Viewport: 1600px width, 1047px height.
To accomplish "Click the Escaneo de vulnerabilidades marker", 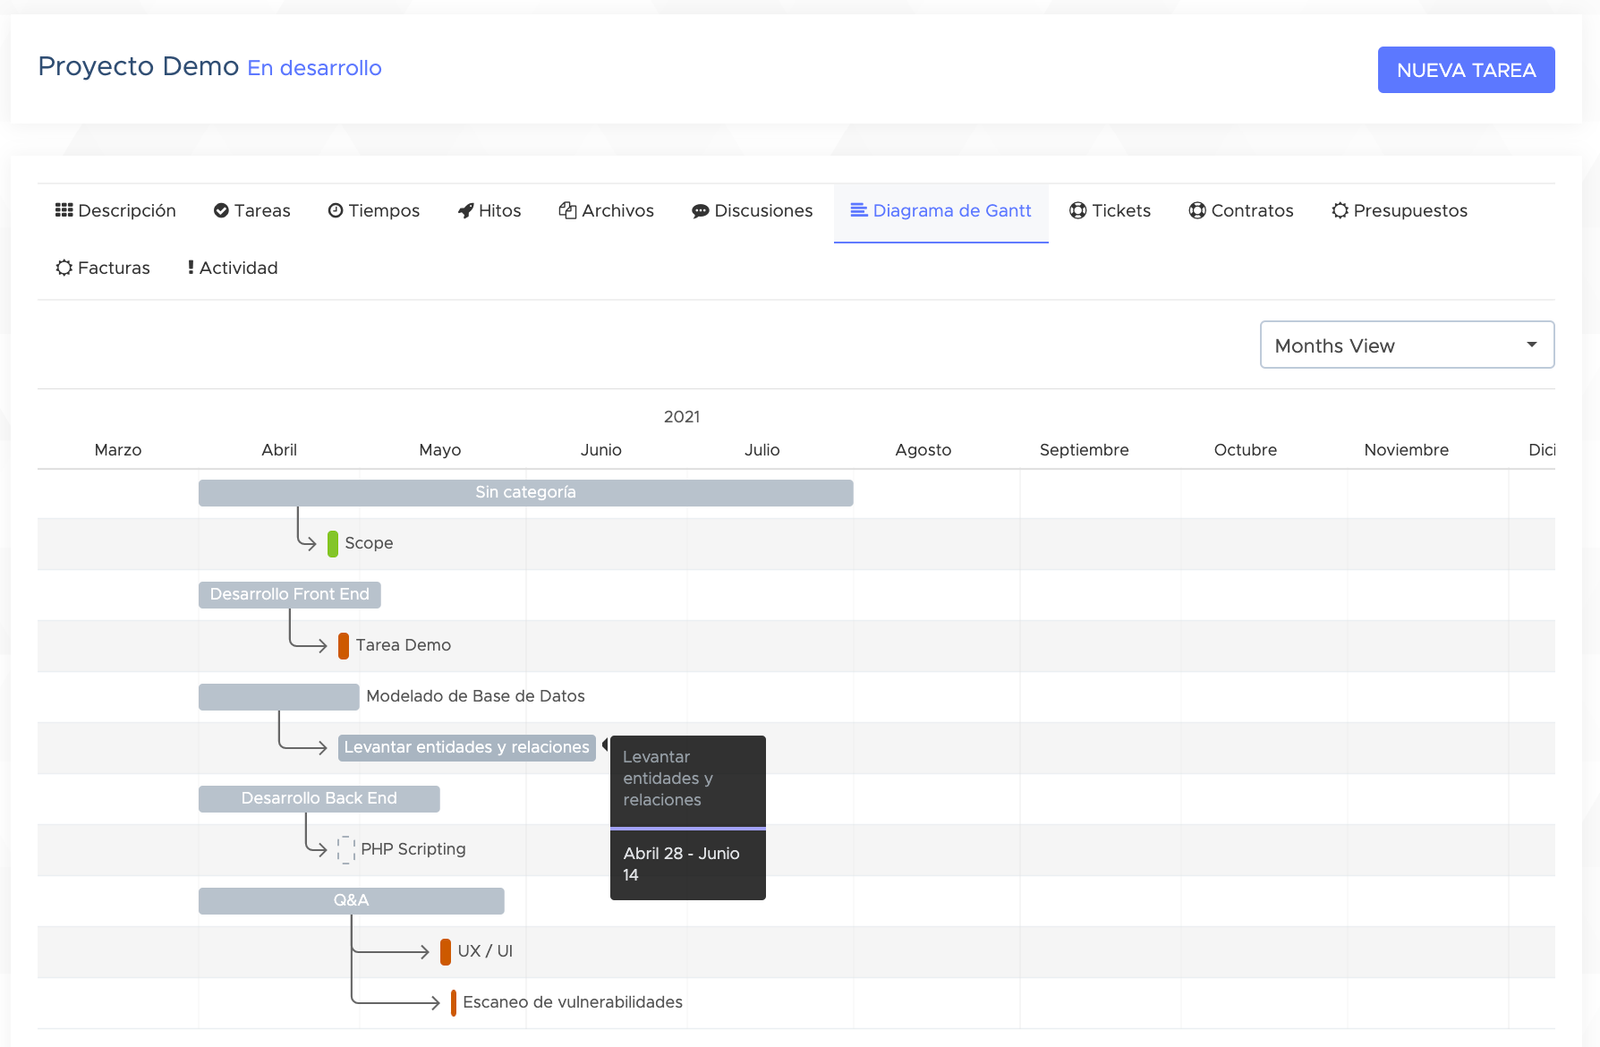I will [454, 1003].
